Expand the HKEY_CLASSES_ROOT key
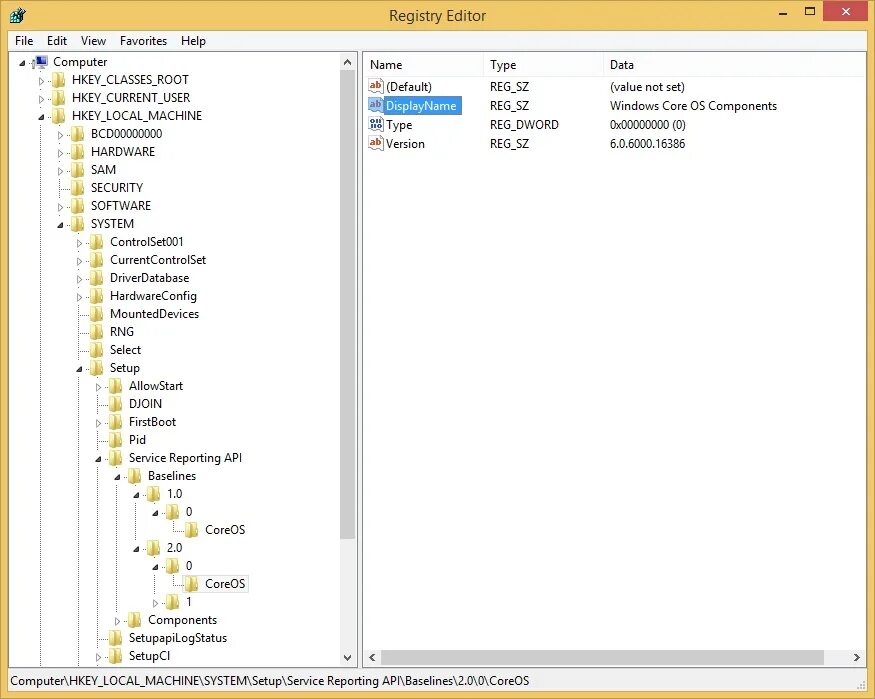875x699 pixels. tap(41, 81)
